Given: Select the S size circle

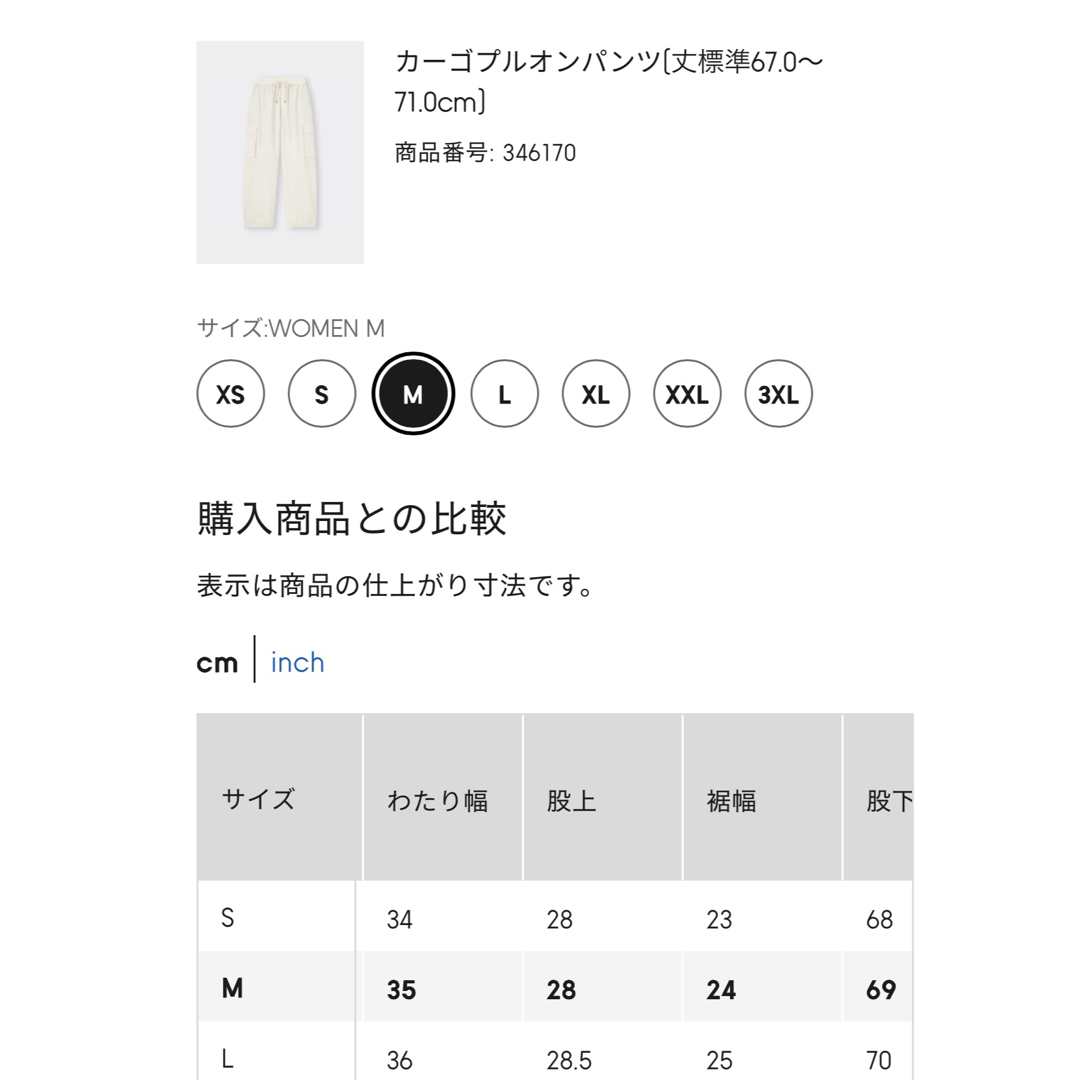Looking at the screenshot, I should click(x=322, y=394).
